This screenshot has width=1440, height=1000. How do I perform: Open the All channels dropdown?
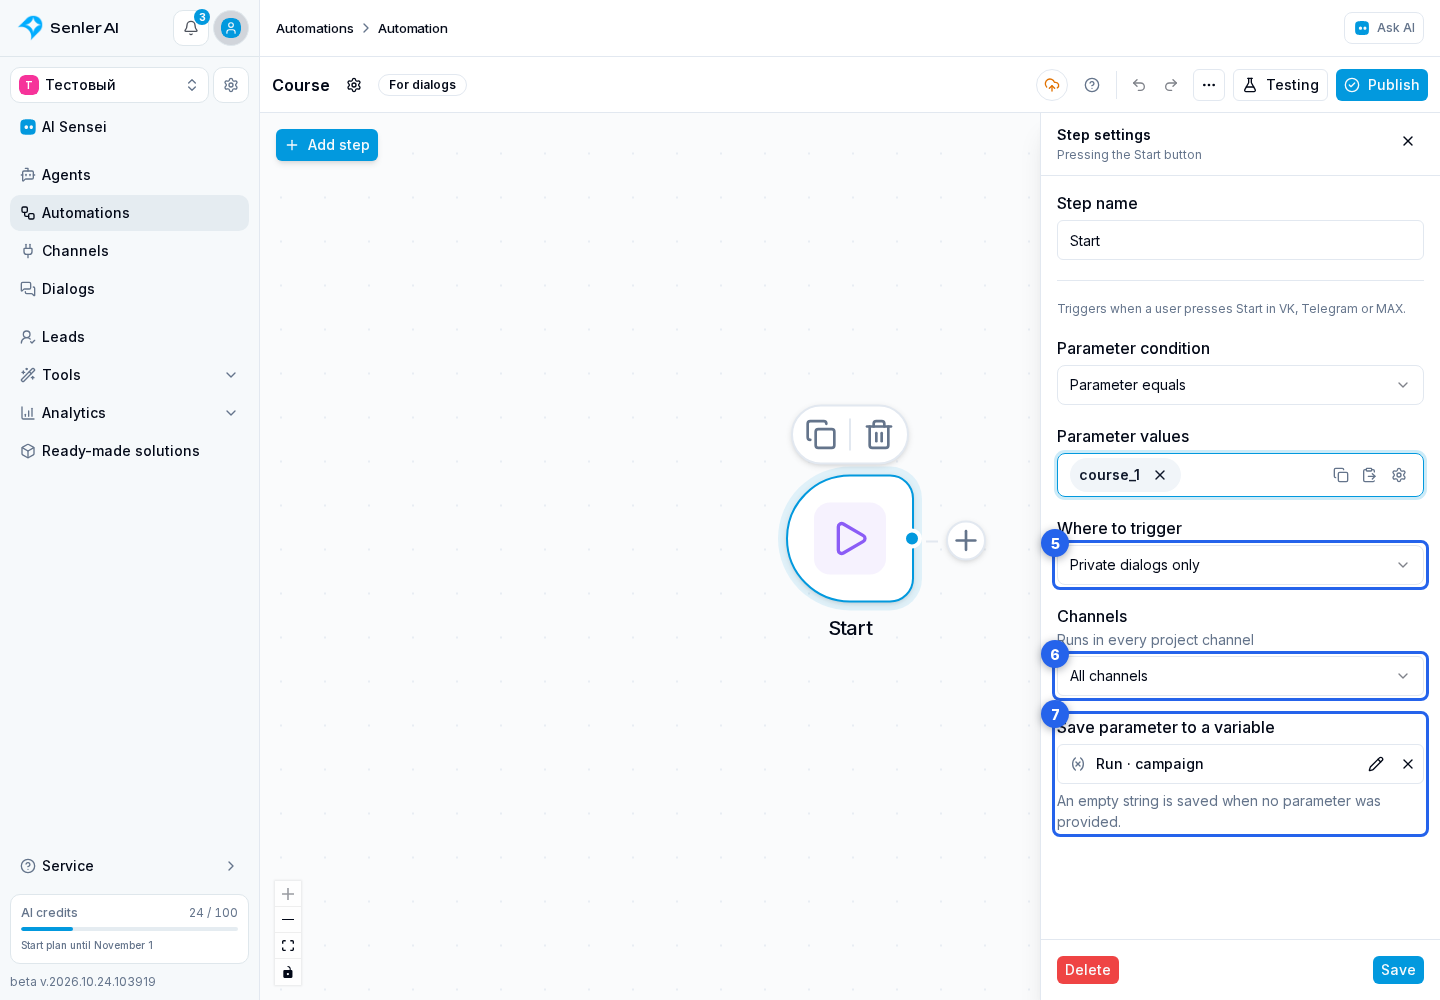[1240, 676]
